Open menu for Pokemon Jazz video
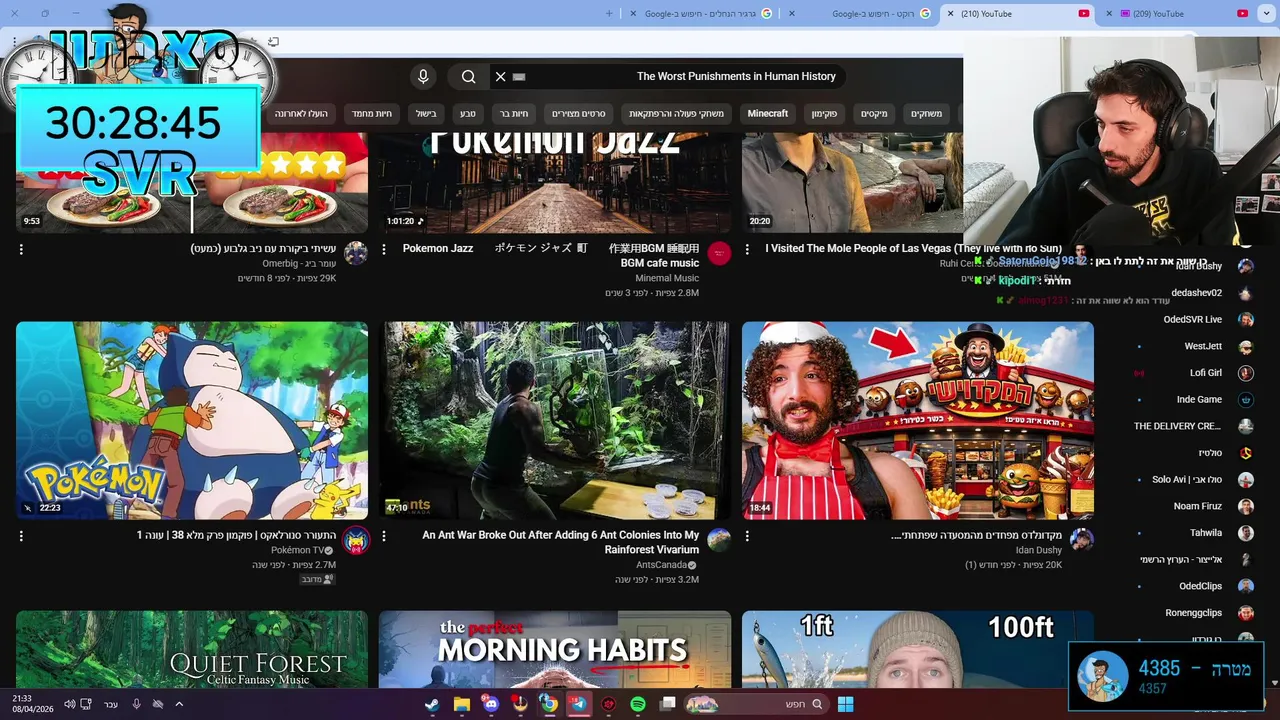Screen dimensions: 1280x720 [x=384, y=249]
